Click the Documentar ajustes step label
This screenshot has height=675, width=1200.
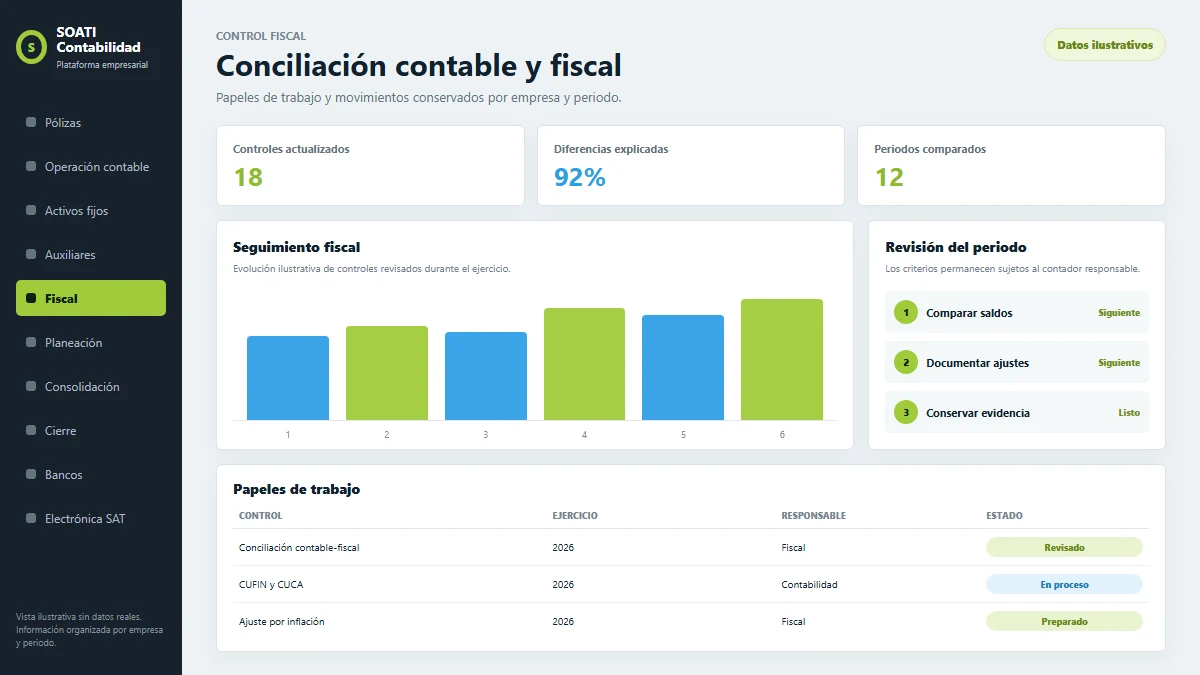click(x=977, y=363)
